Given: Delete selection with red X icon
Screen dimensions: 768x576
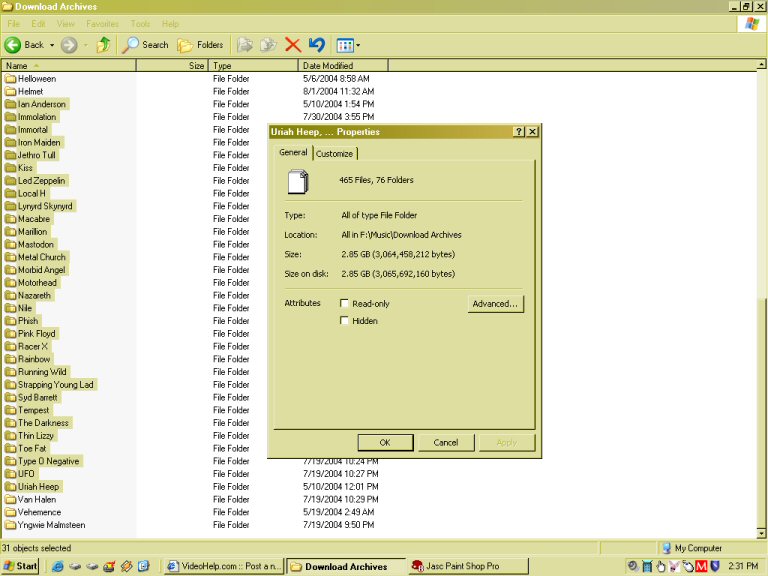Looking at the screenshot, I should (293, 45).
